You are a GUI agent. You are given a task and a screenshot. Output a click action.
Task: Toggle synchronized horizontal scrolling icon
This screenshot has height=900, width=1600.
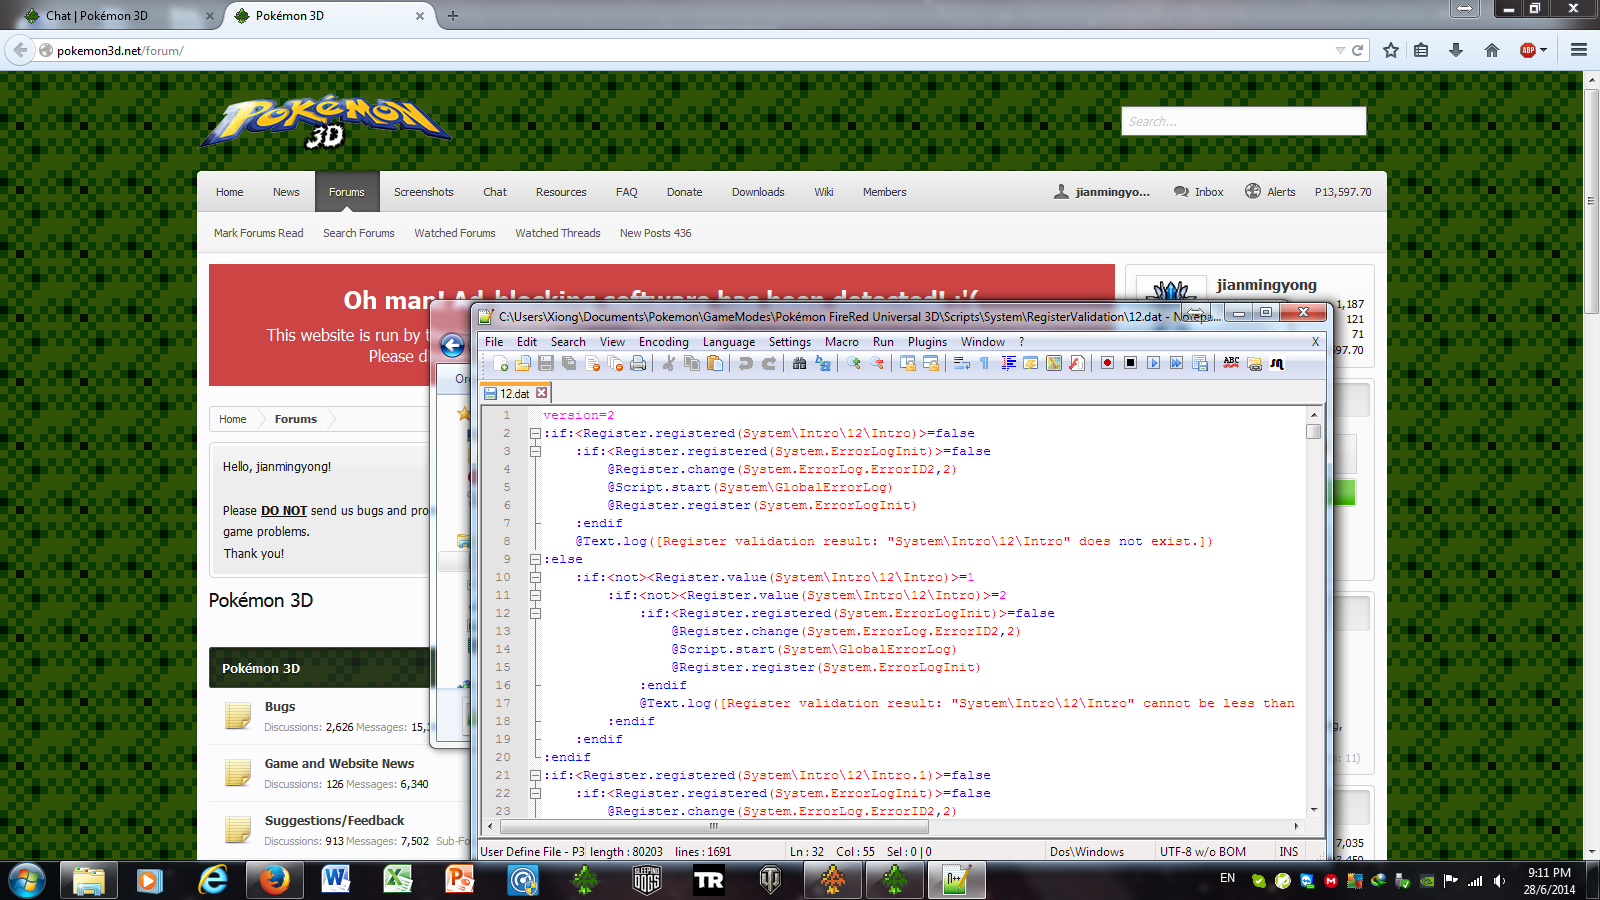tap(930, 364)
